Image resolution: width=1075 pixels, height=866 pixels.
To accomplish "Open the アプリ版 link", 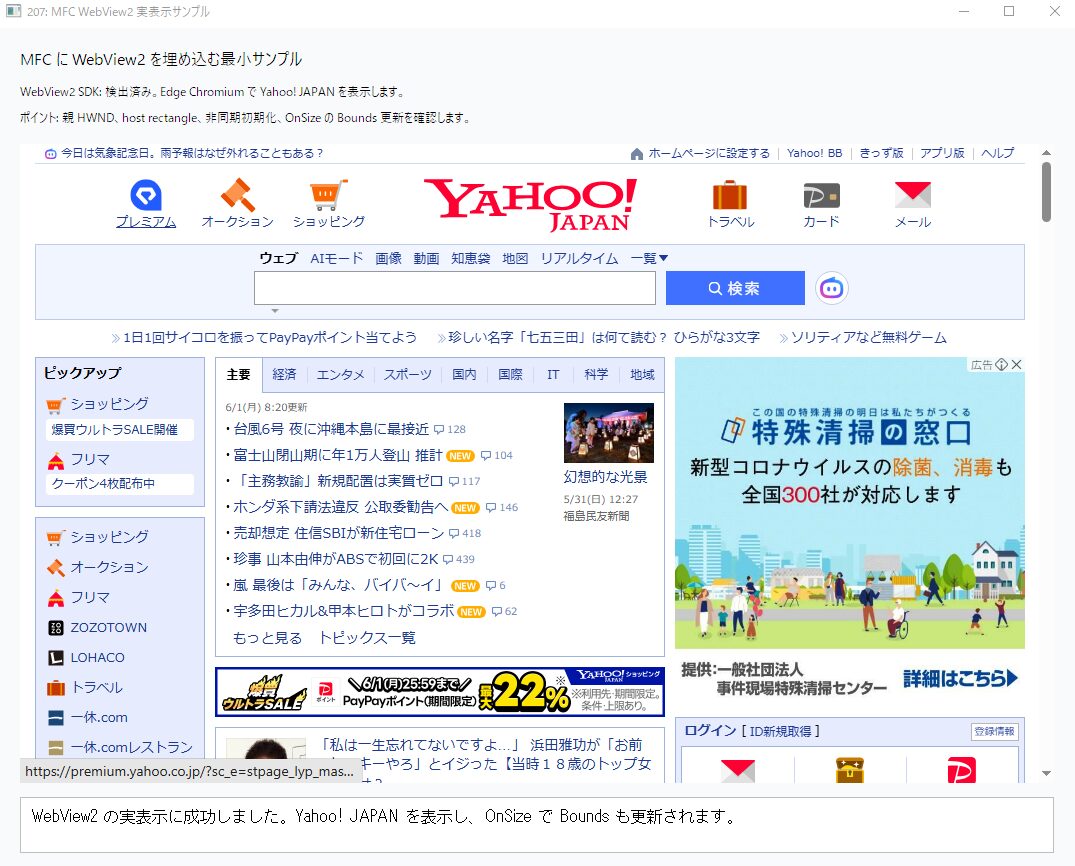I will coord(942,154).
